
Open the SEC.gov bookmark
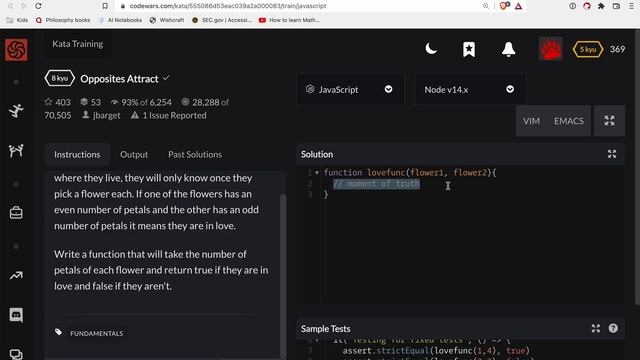(x=222, y=20)
